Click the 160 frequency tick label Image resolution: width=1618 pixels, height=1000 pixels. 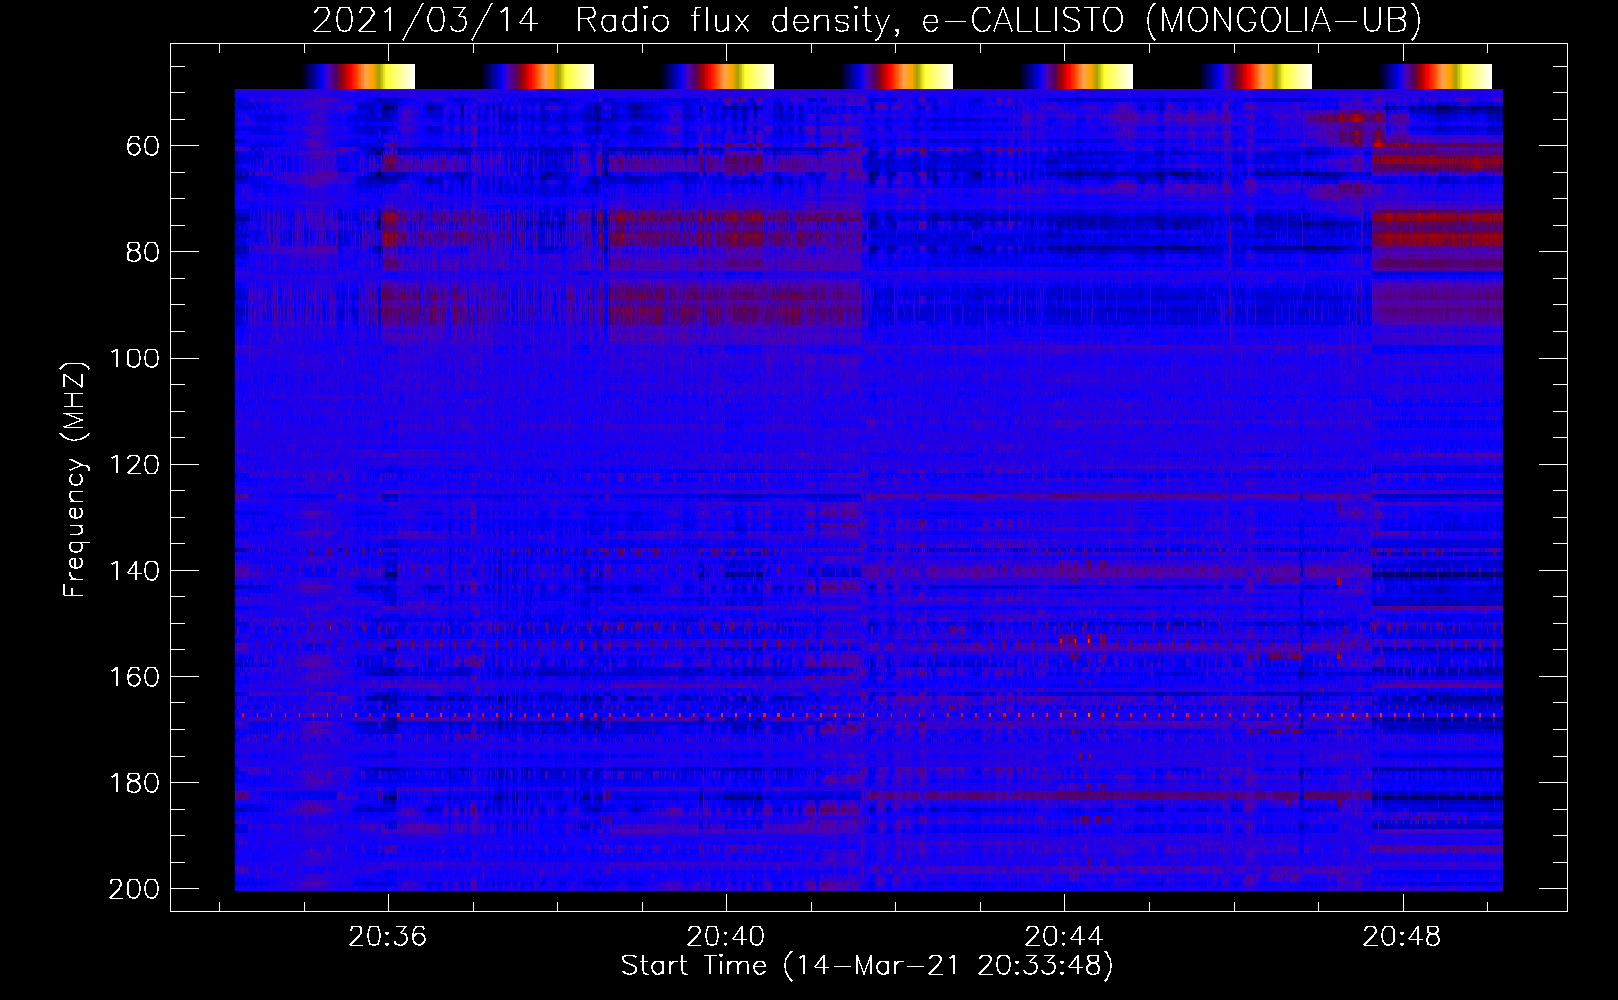pos(134,677)
